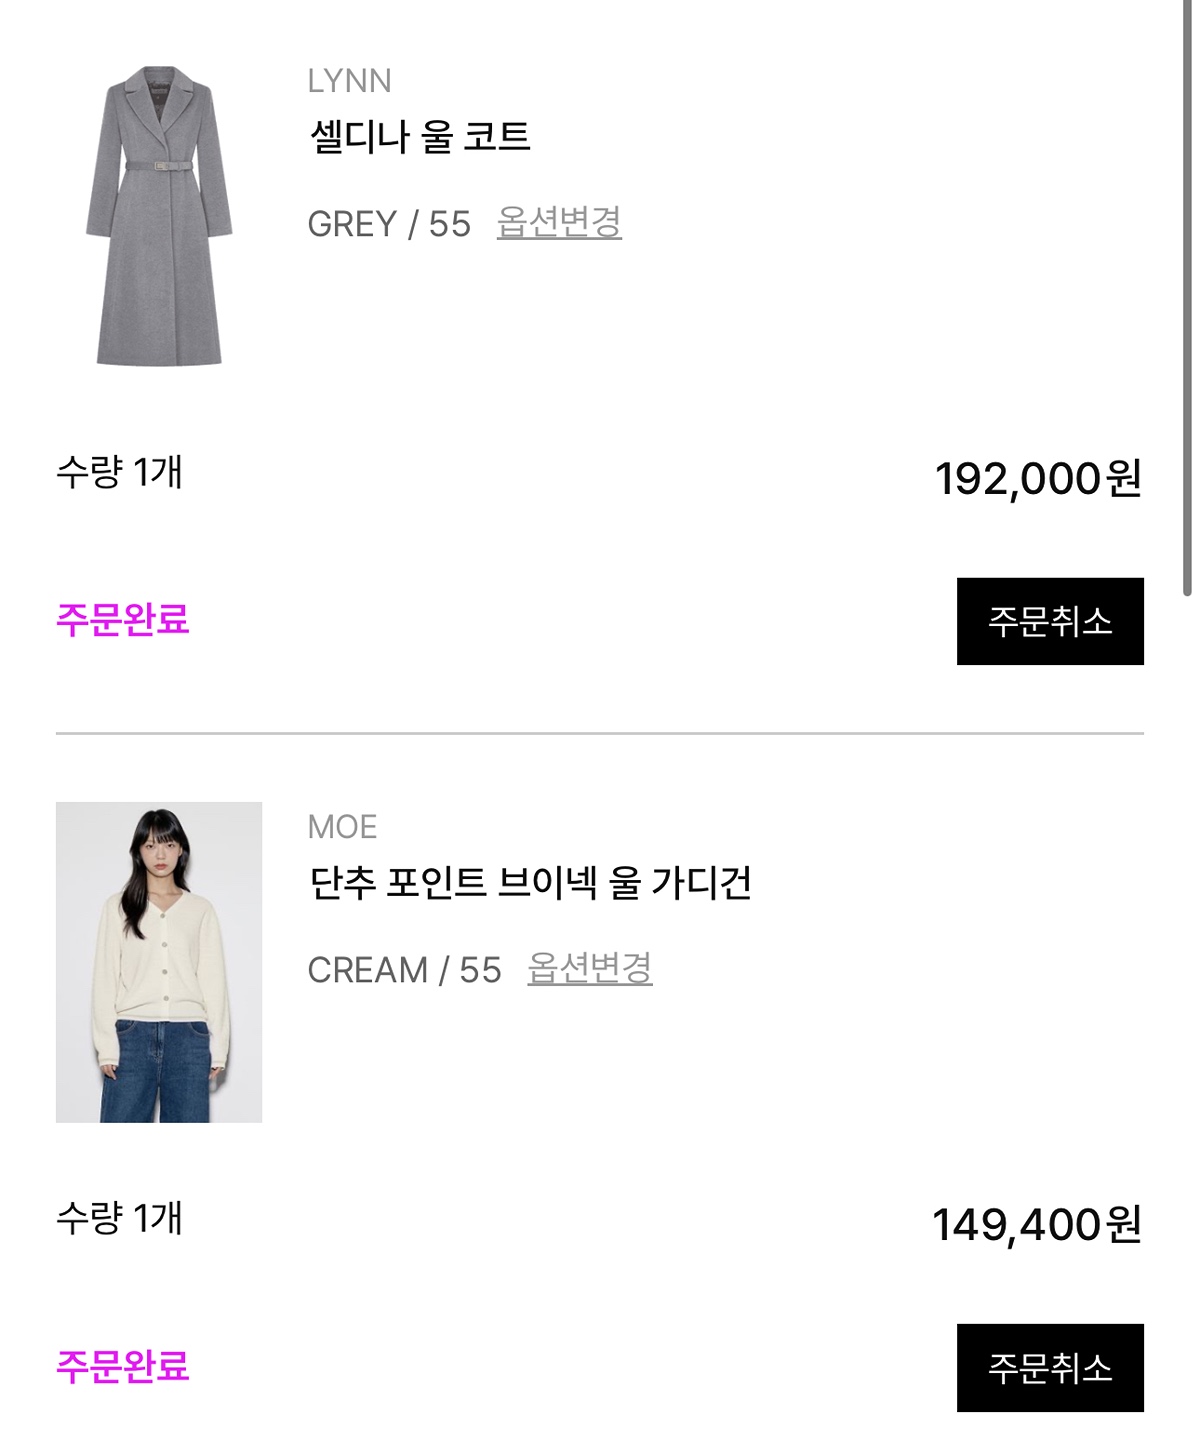
Task: Click the 192,000원 price
Action: [1038, 479]
